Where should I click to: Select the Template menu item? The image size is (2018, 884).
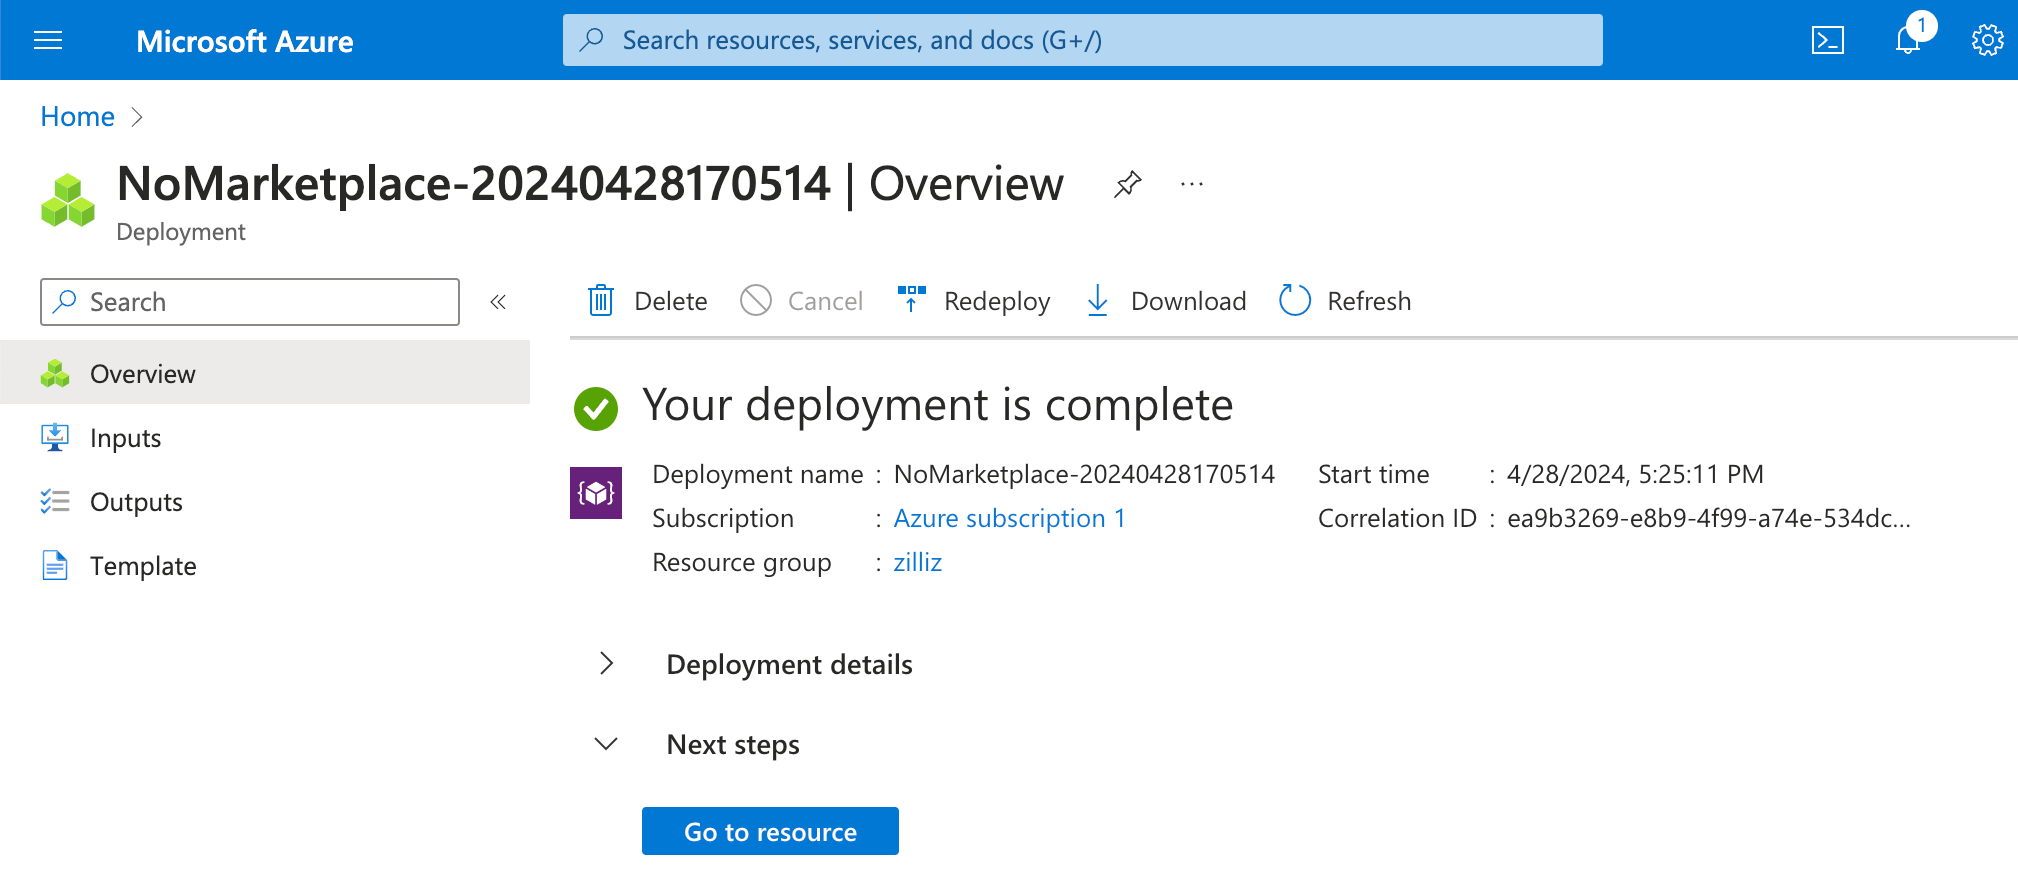pyautogui.click(x=143, y=566)
